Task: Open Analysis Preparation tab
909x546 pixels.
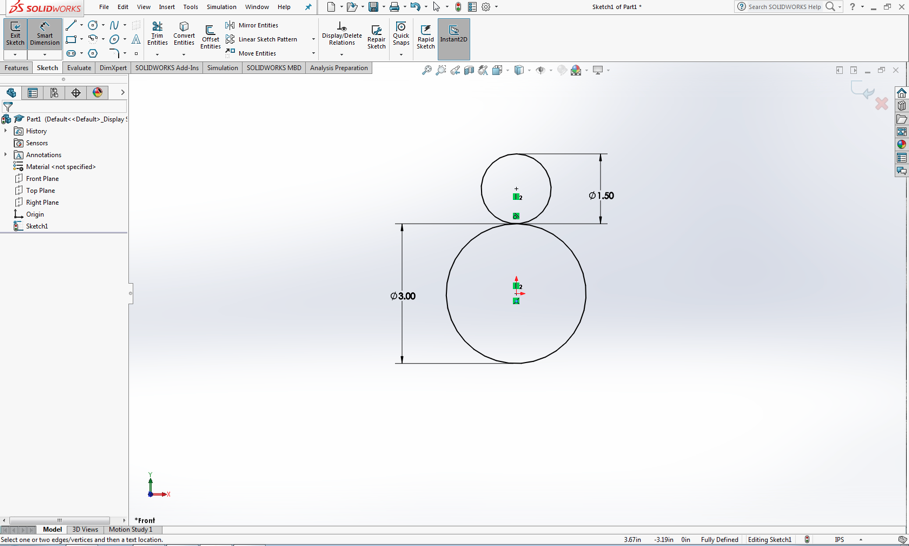Action: pos(339,68)
